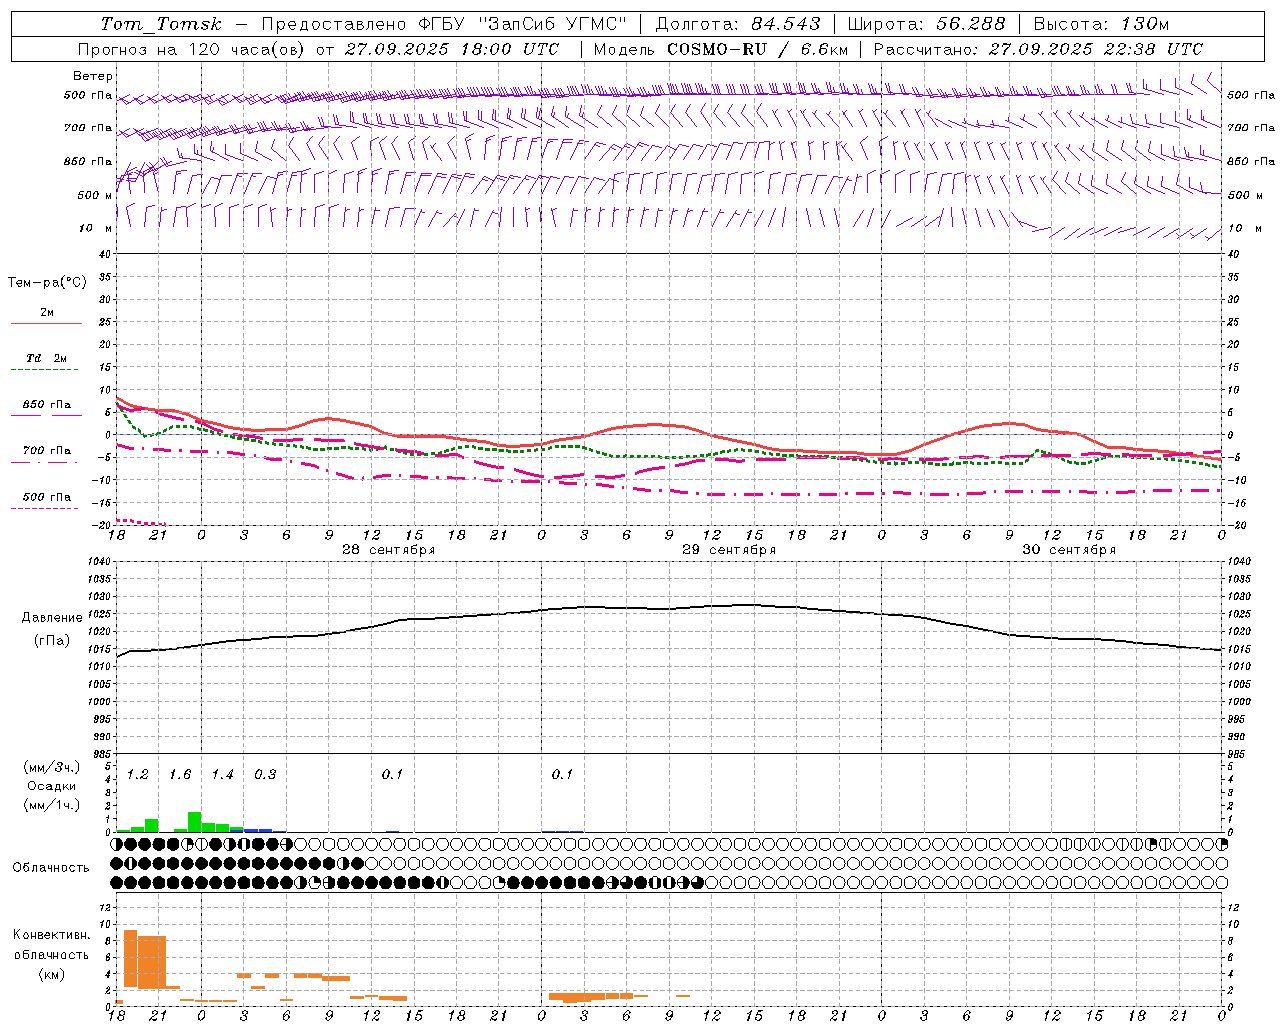Viewport: 1280px width, 1024px height.
Task: Select the 'Предоставлено ФГБУ "ЗапСиб УГМС"' provider text
Action: coord(445,24)
